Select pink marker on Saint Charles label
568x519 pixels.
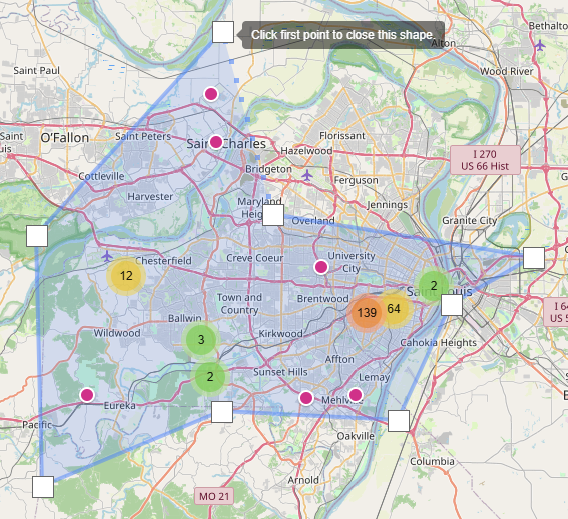216,142
